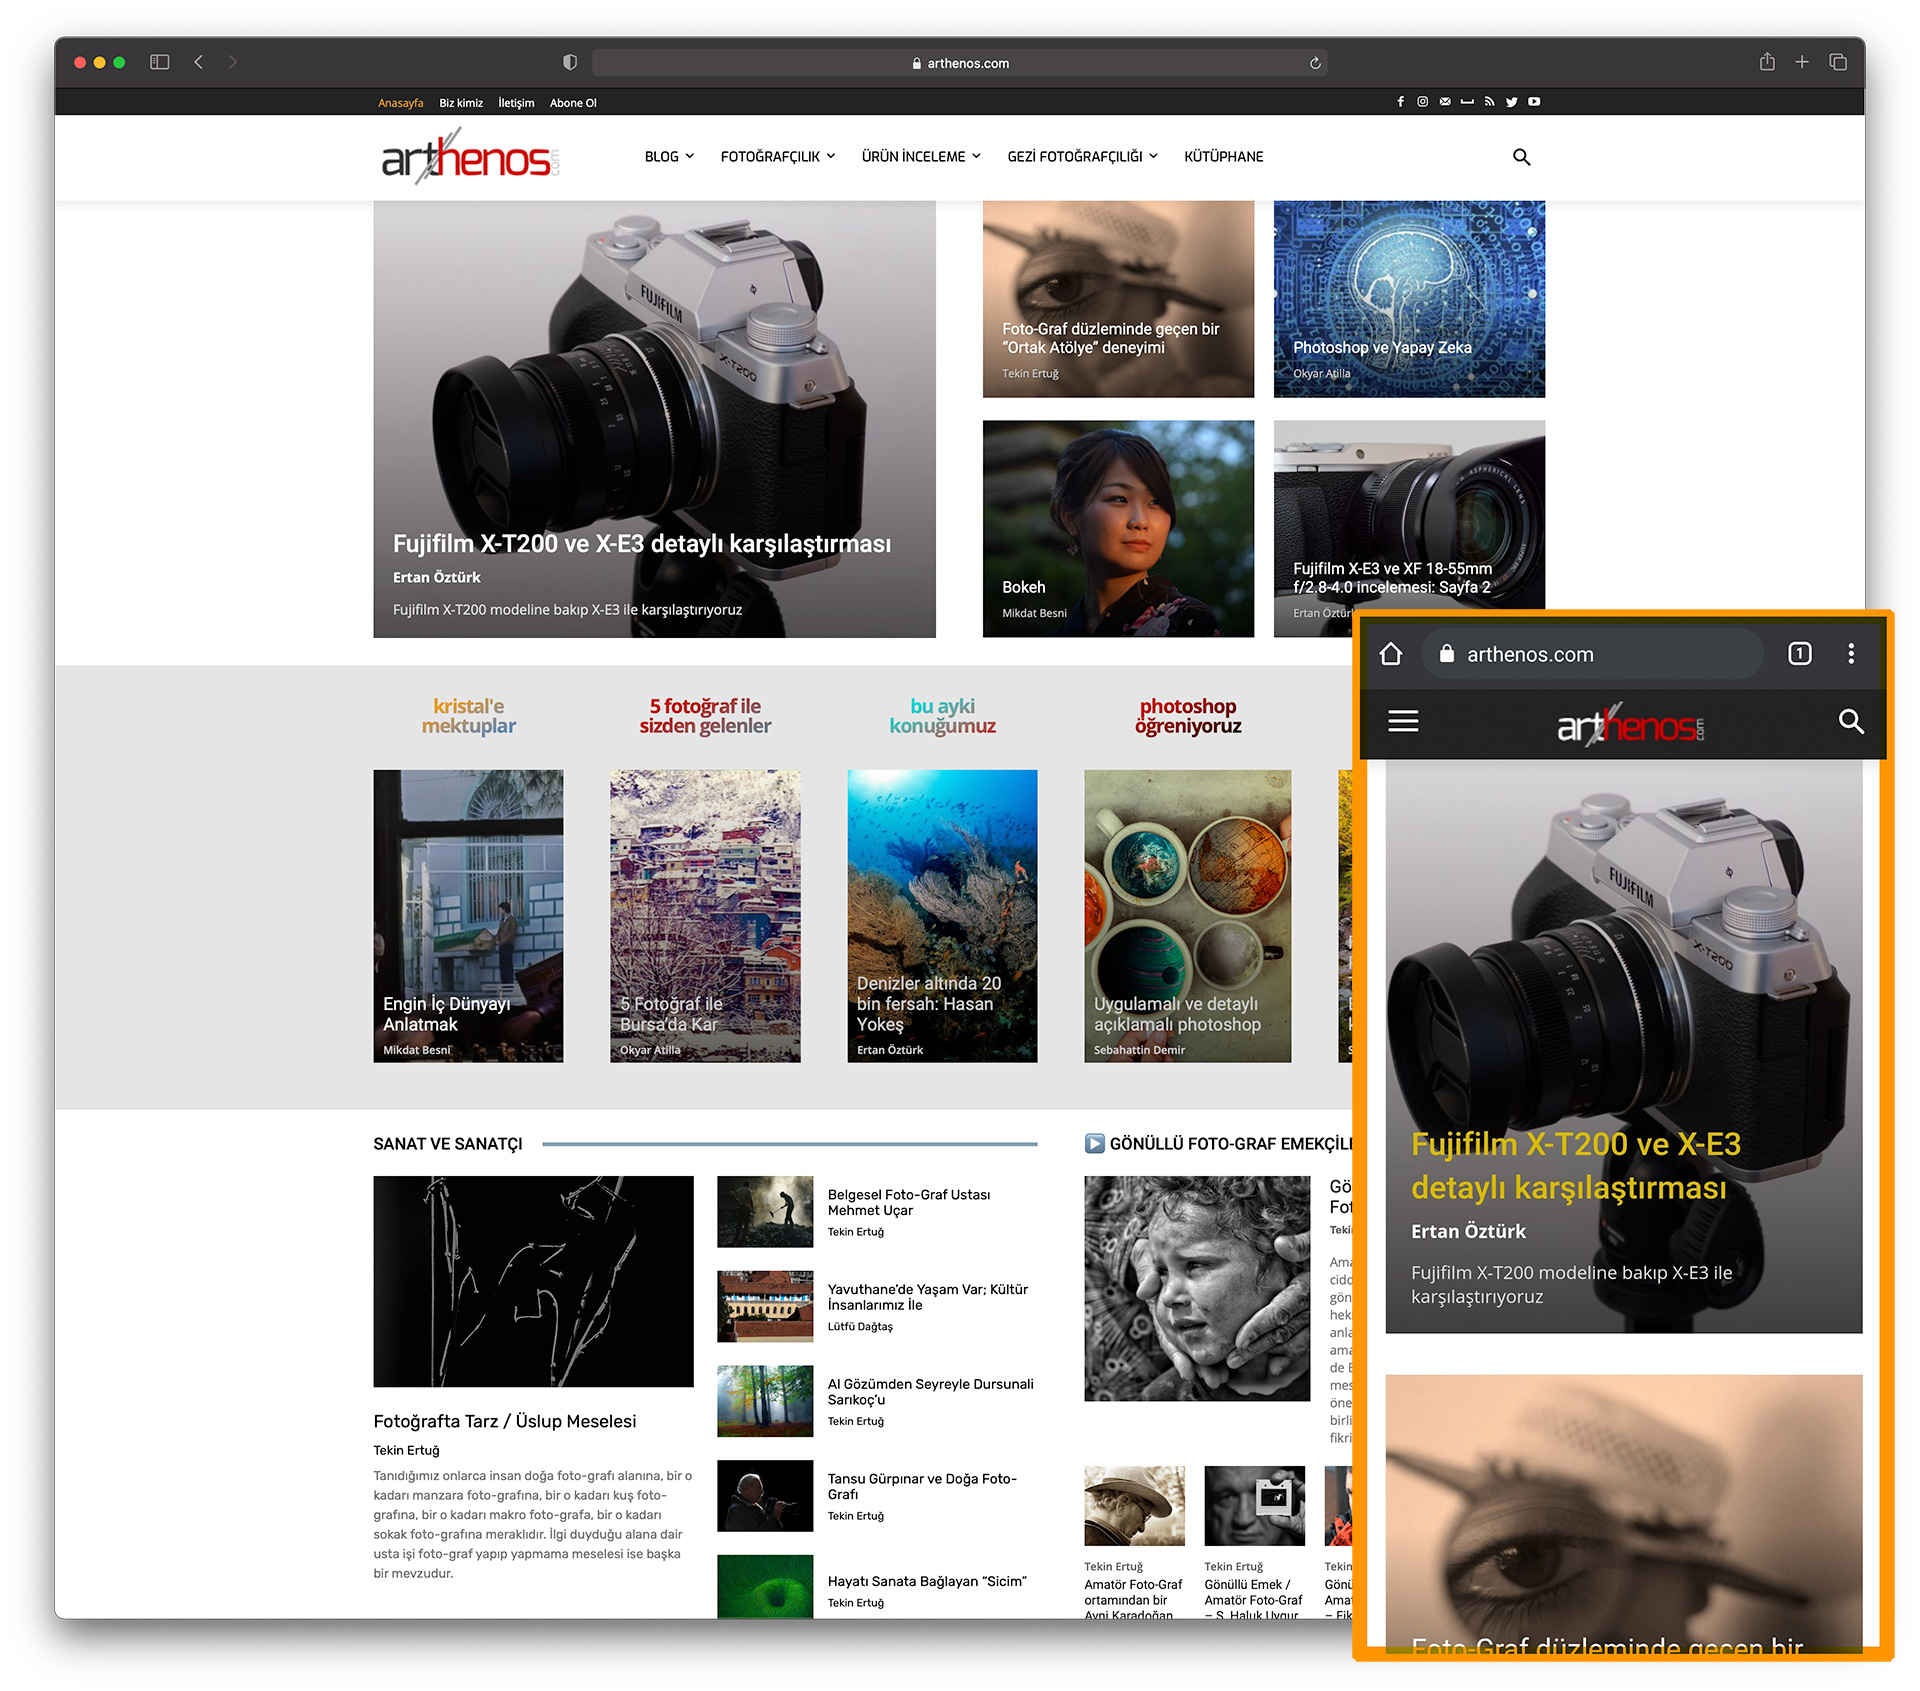
Task: Open the mobile browser tab counter
Action: (x=1799, y=654)
